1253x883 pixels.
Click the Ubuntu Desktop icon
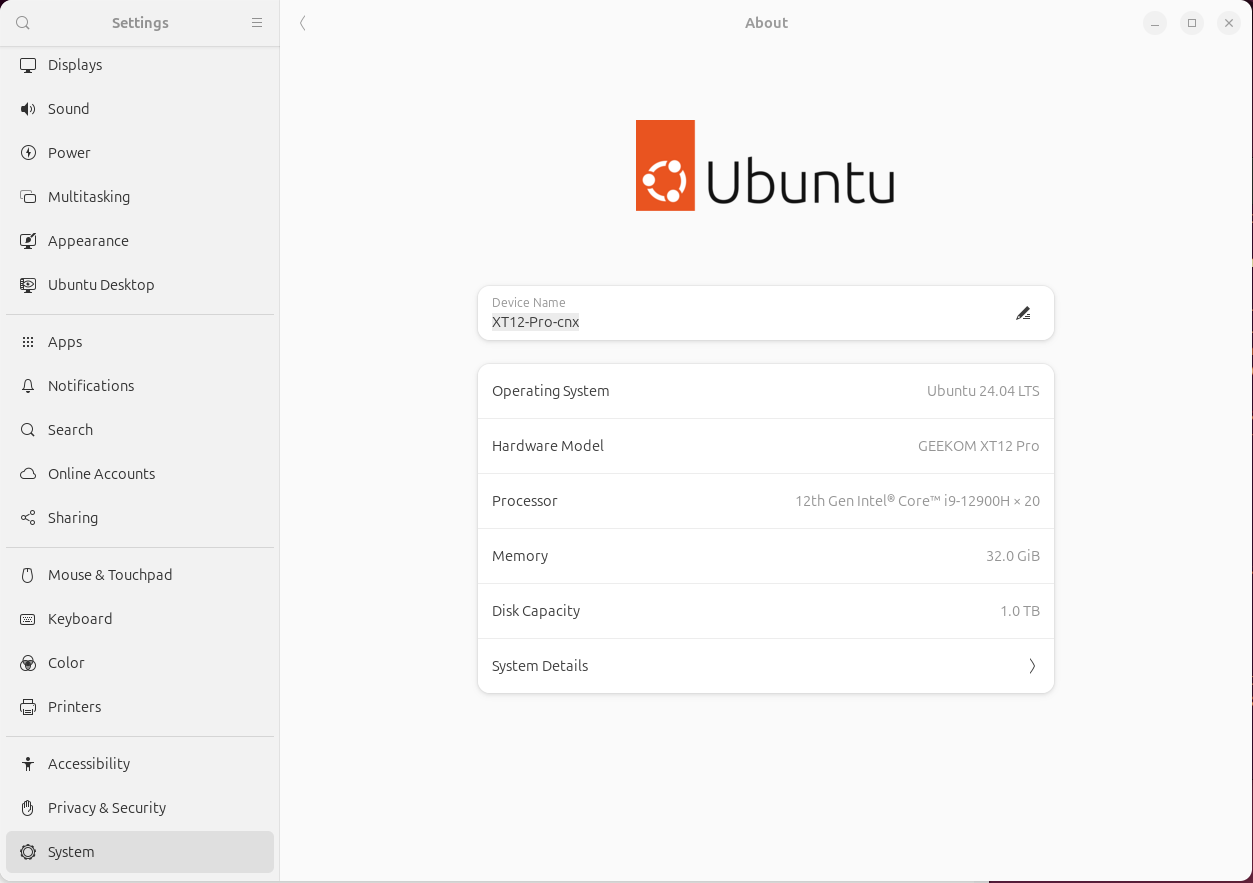pos(28,285)
